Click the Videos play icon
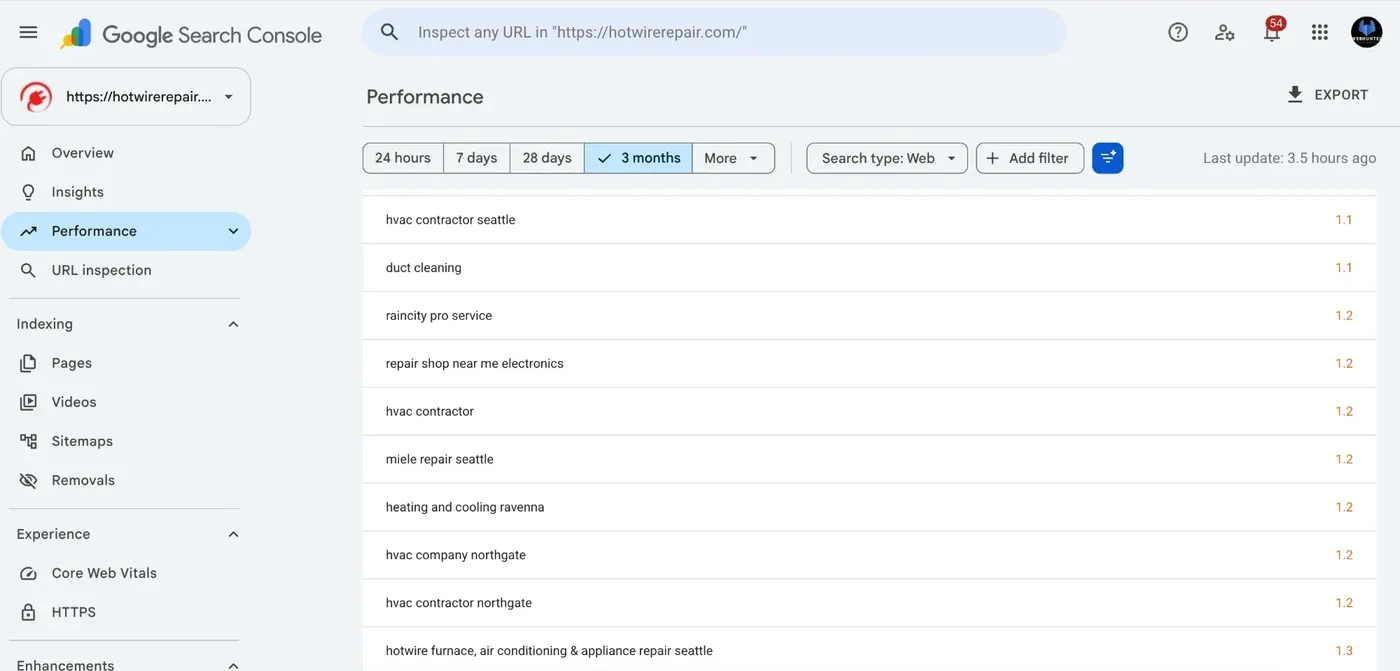 click(x=29, y=402)
